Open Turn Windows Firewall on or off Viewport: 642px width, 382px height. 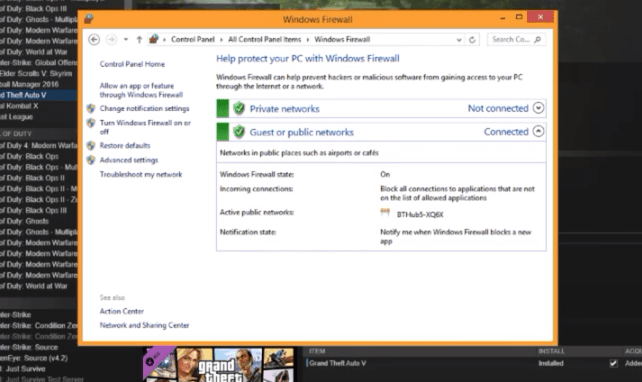145,127
